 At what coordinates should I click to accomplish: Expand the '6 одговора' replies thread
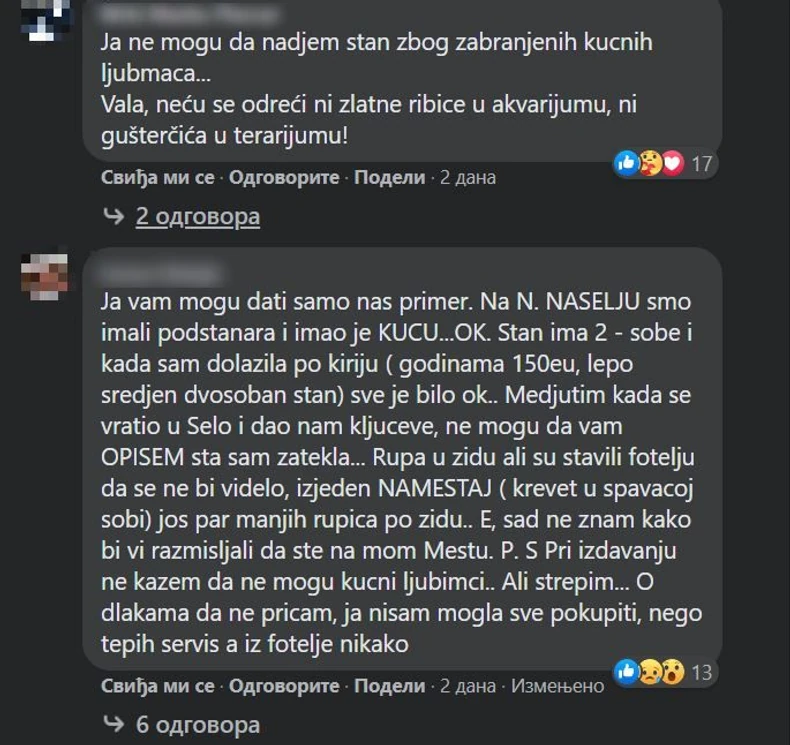pyautogui.click(x=197, y=724)
